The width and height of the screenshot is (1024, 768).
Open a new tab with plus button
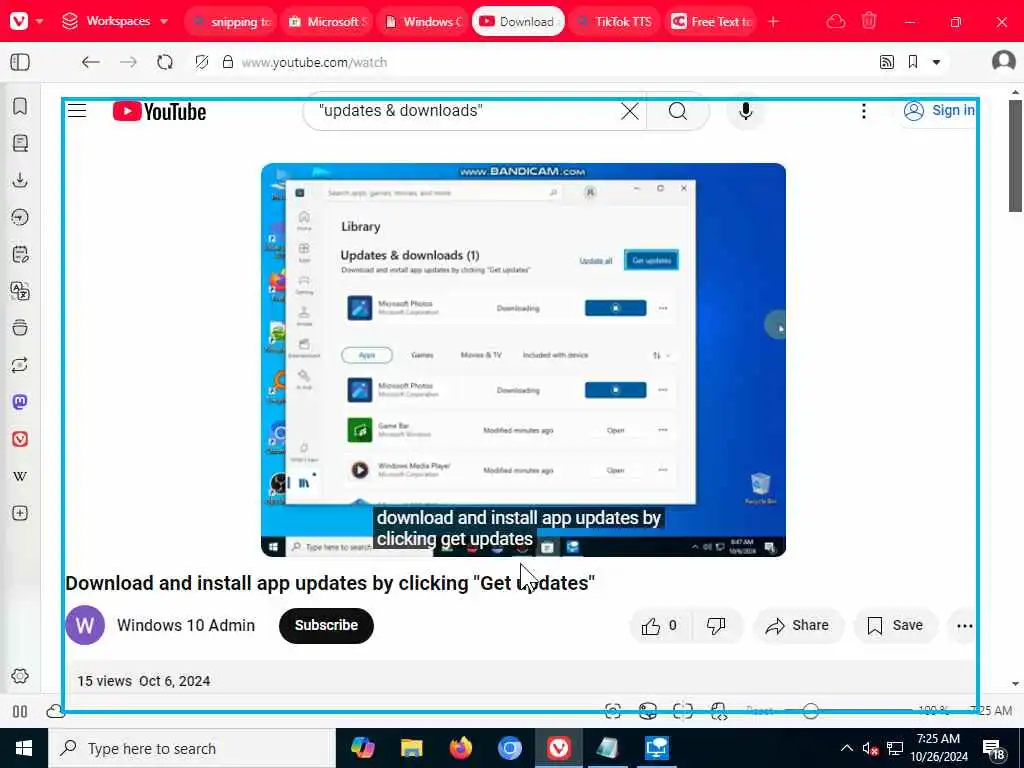(x=773, y=22)
